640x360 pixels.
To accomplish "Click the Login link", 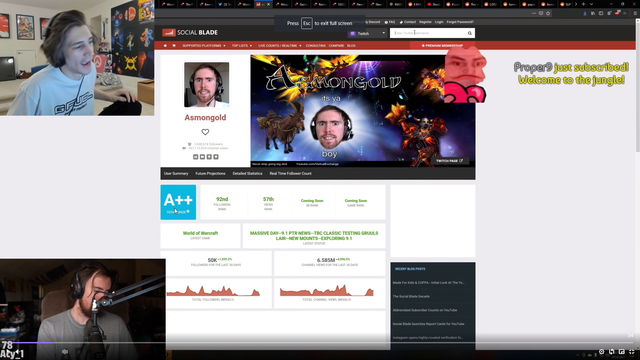I will 439,22.
